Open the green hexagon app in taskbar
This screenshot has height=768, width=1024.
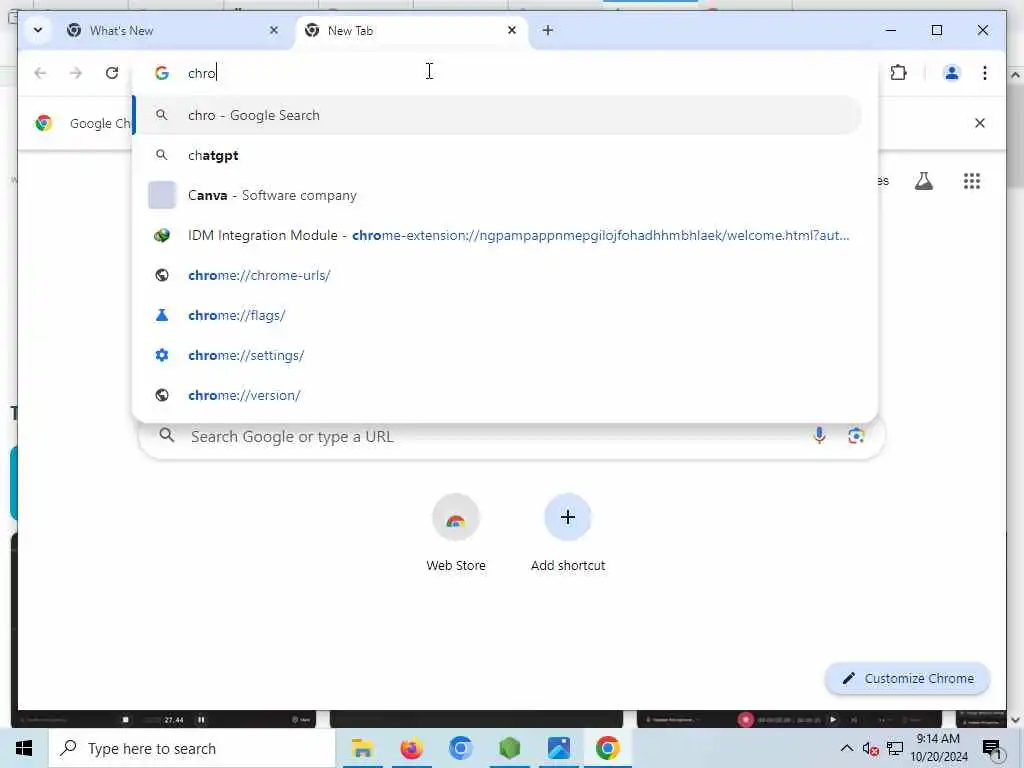[x=509, y=748]
